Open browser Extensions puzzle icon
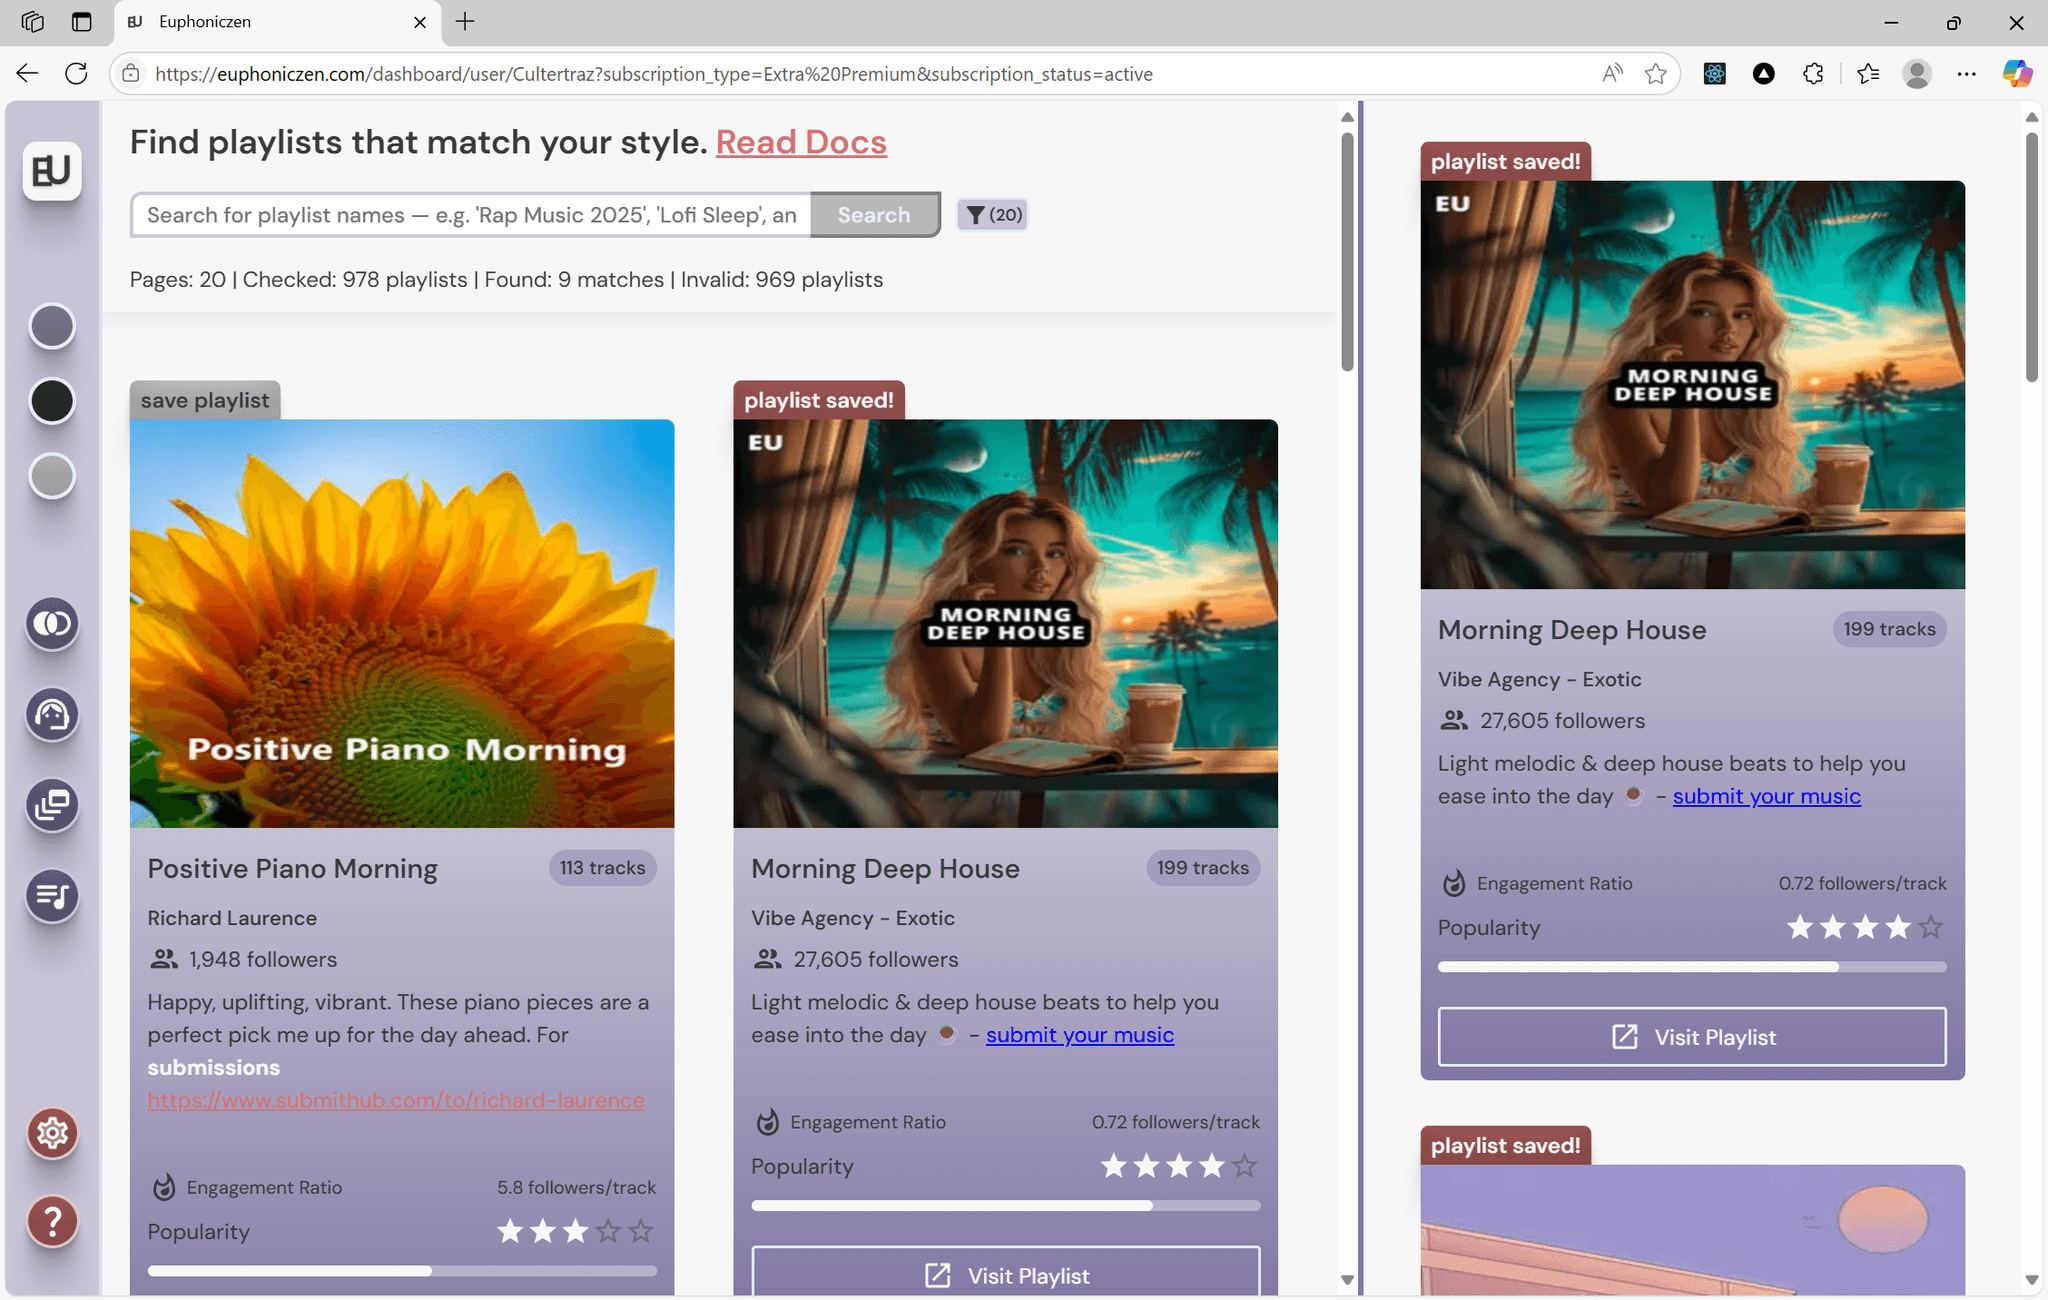The height and width of the screenshot is (1300, 2048). [1813, 73]
